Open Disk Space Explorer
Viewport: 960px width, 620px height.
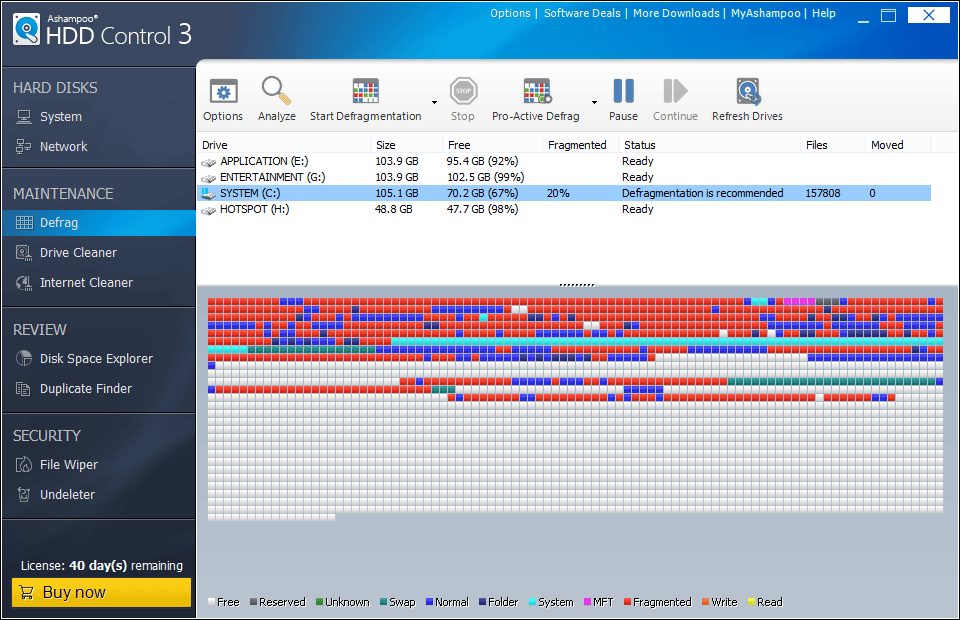click(x=96, y=359)
